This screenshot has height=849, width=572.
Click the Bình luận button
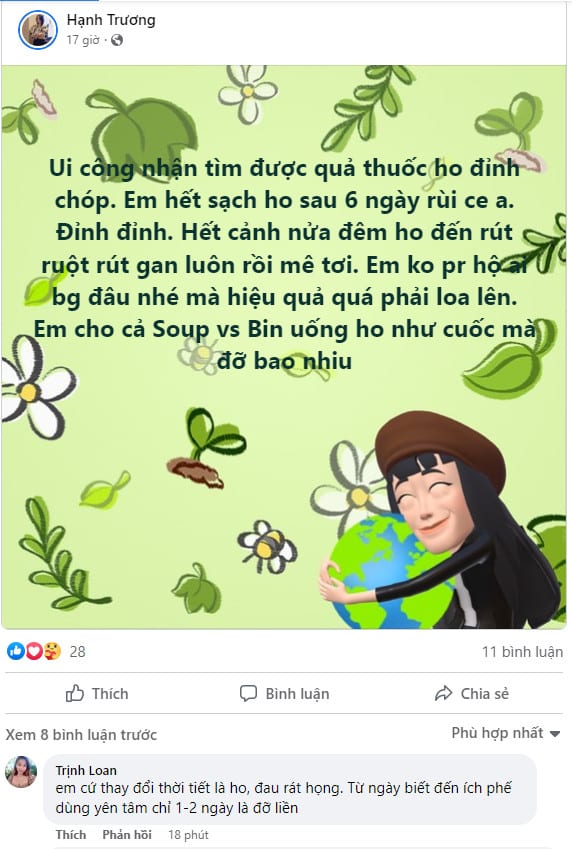pos(284,694)
